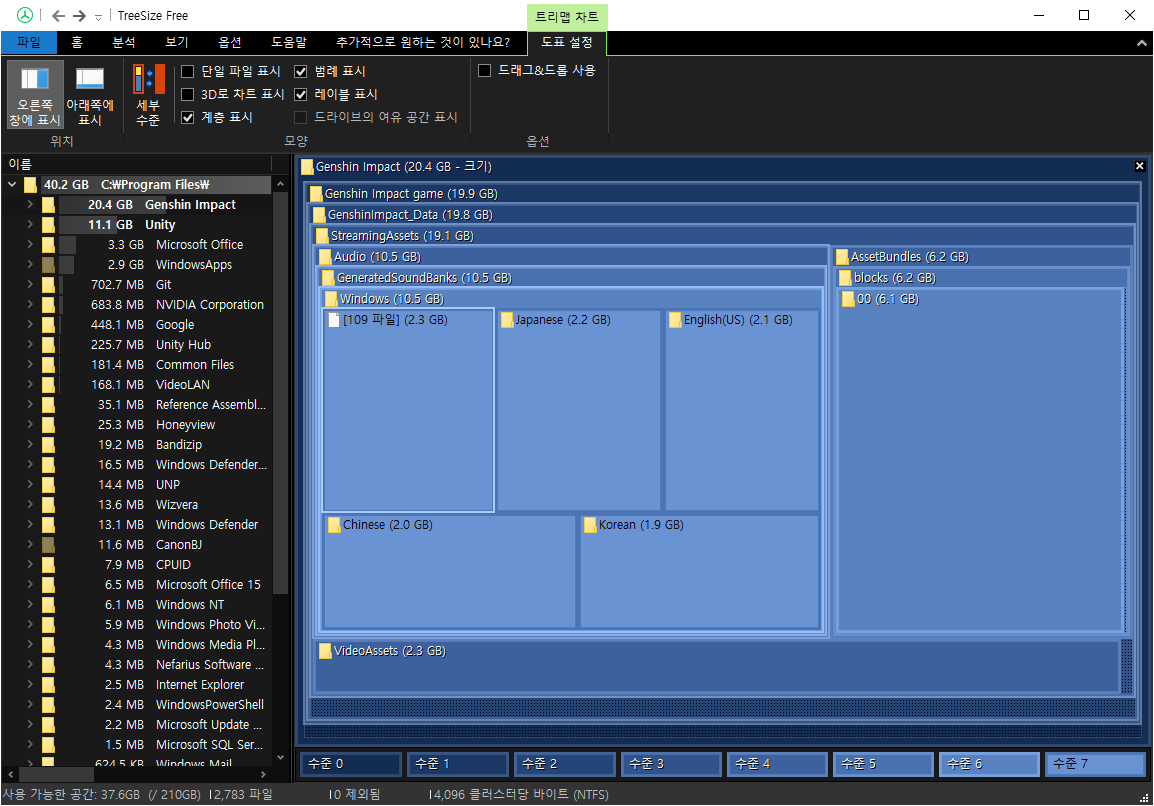Click the Genshin Impact game folder icon in treemap

(316, 194)
